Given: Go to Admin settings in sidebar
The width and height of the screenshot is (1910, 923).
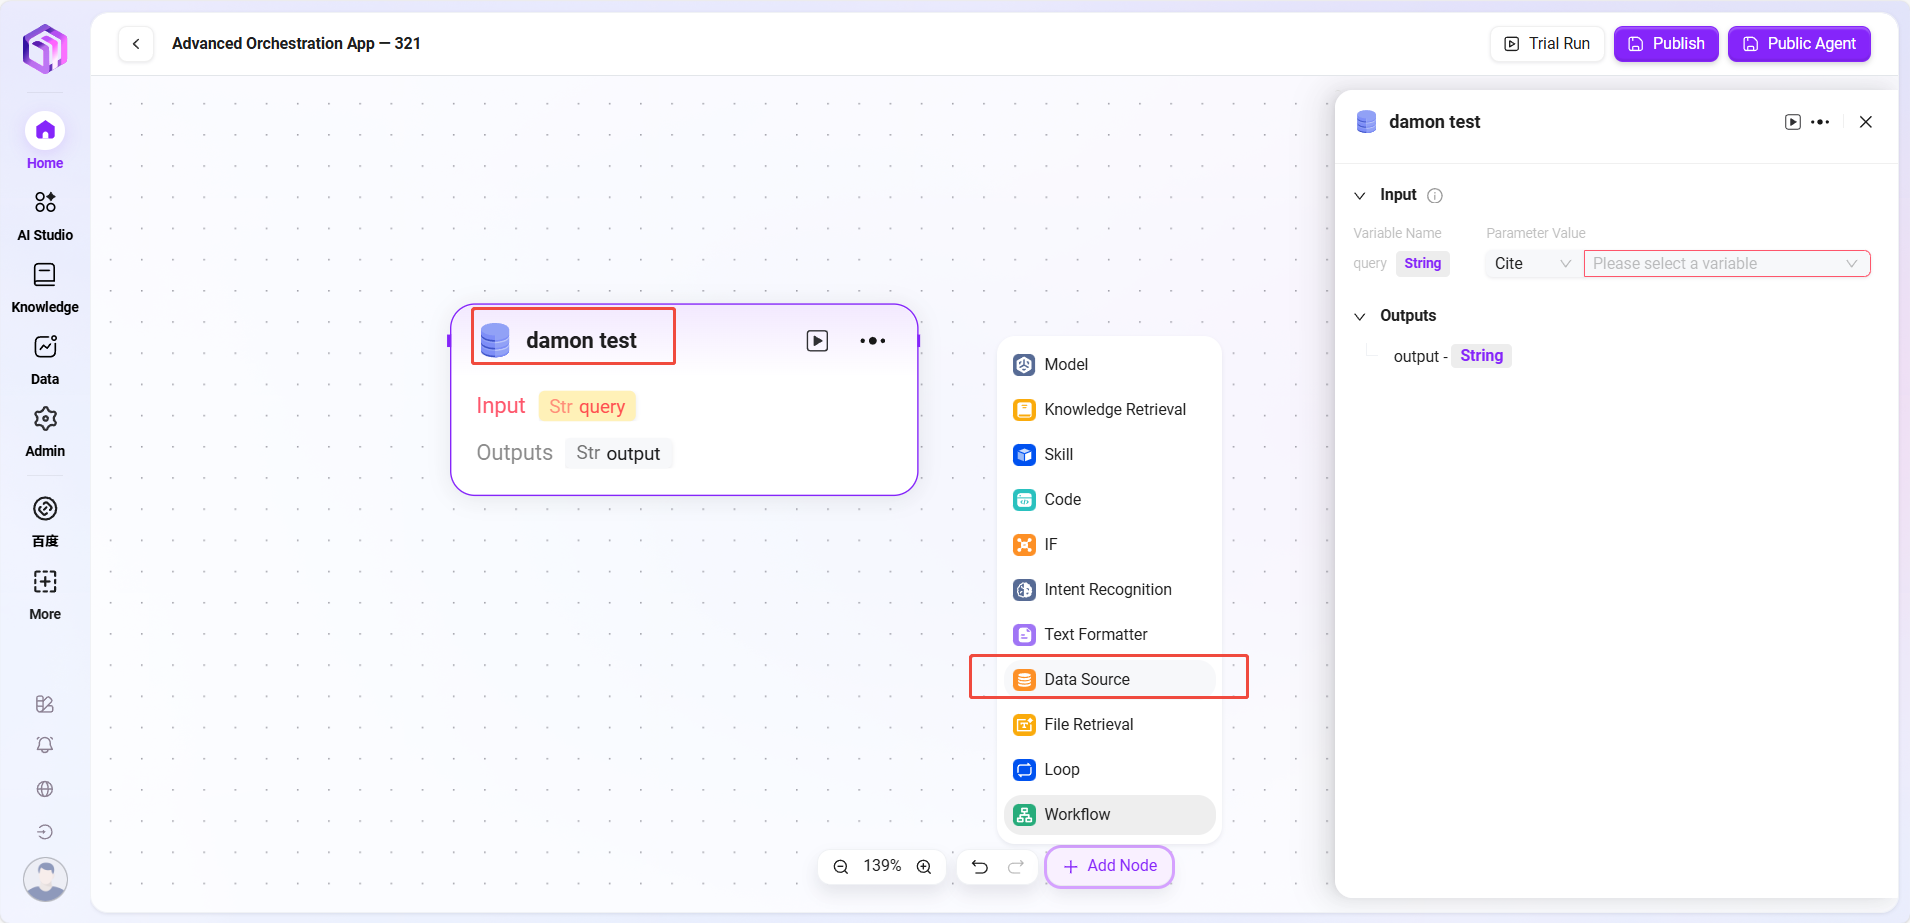Looking at the screenshot, I should click(45, 432).
